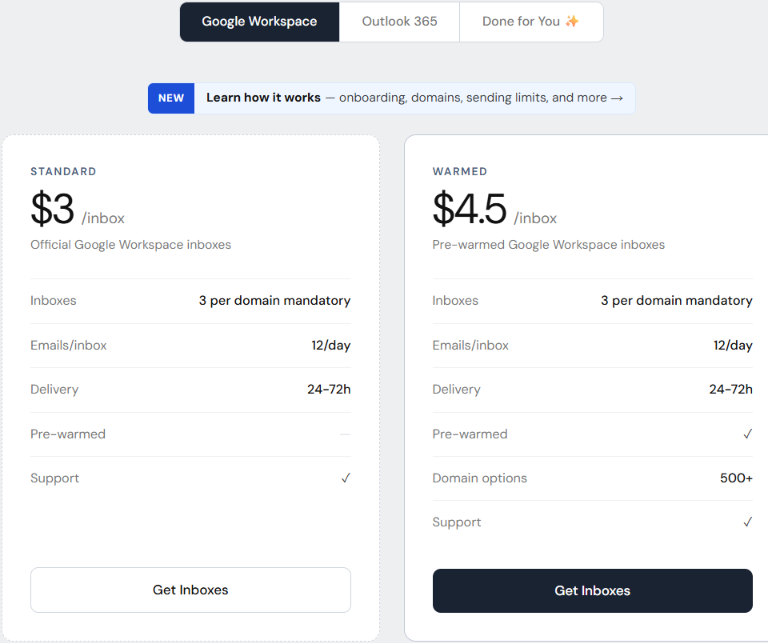This screenshot has width=768, height=643.
Task: Click the sparkle icon on Done for You
Action: [x=572, y=21]
